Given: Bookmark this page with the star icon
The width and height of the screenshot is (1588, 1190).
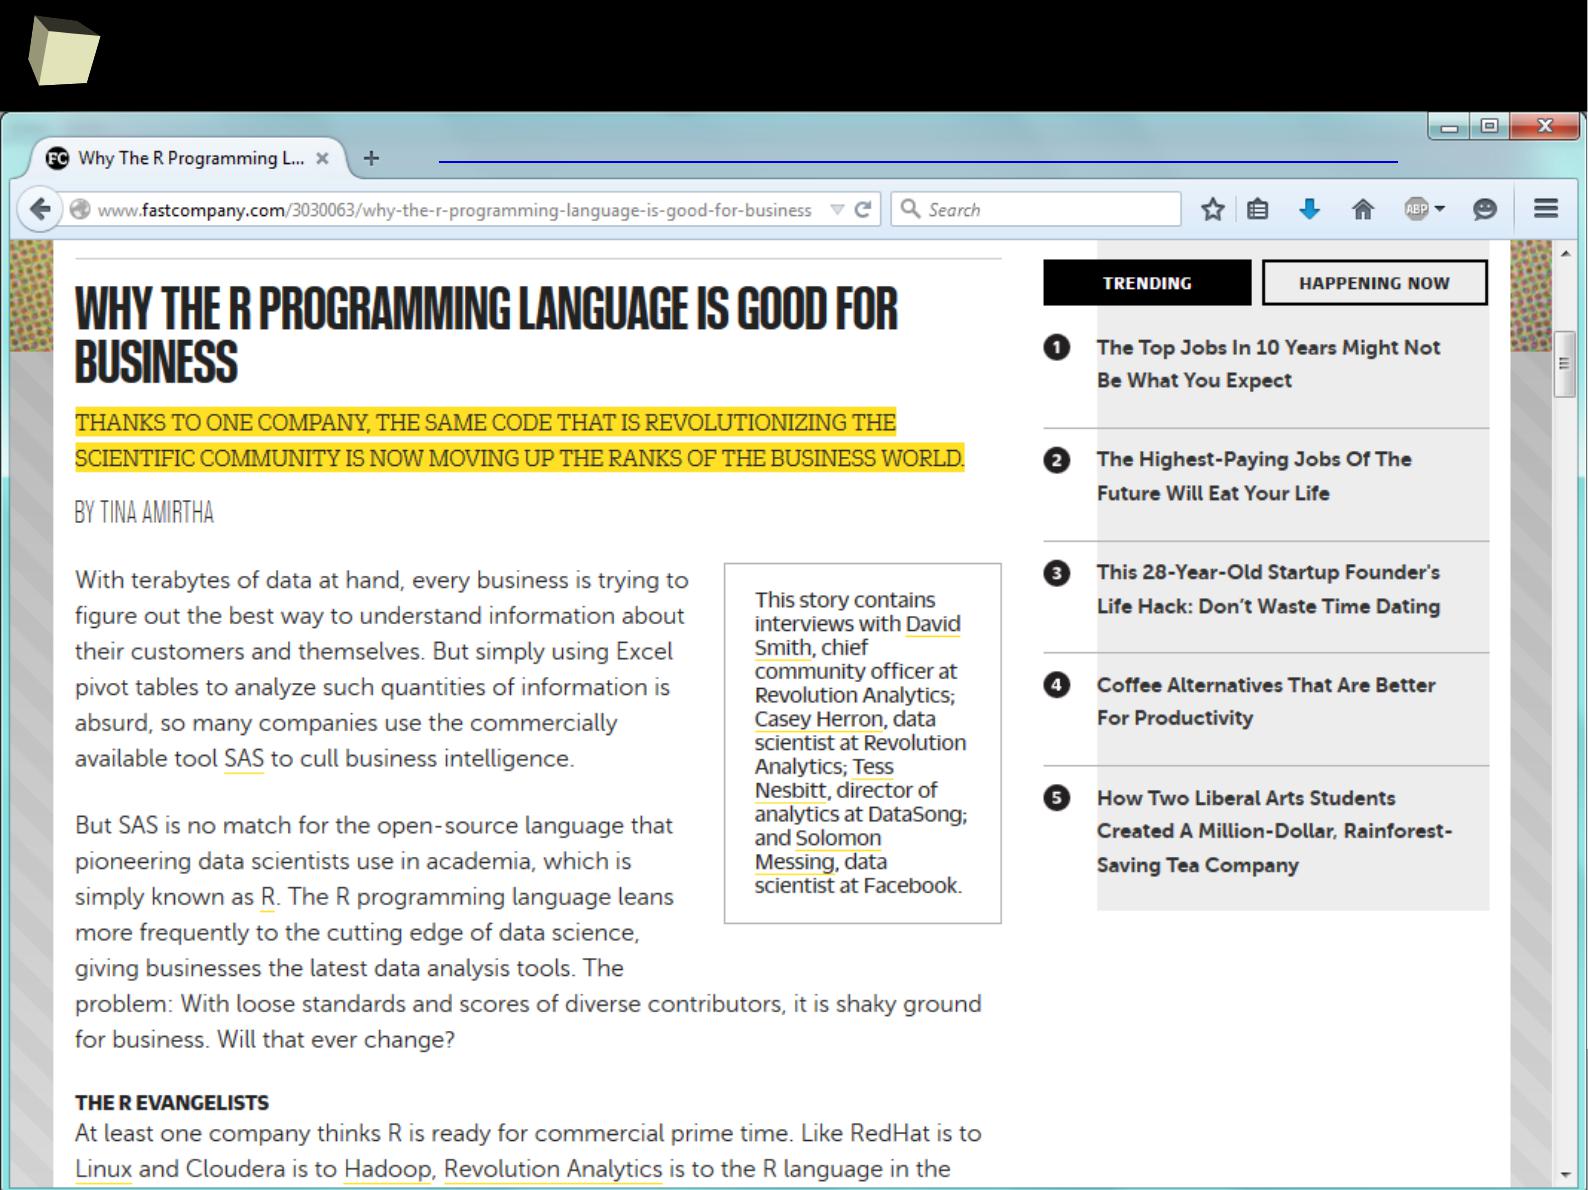Looking at the screenshot, I should (x=1212, y=209).
